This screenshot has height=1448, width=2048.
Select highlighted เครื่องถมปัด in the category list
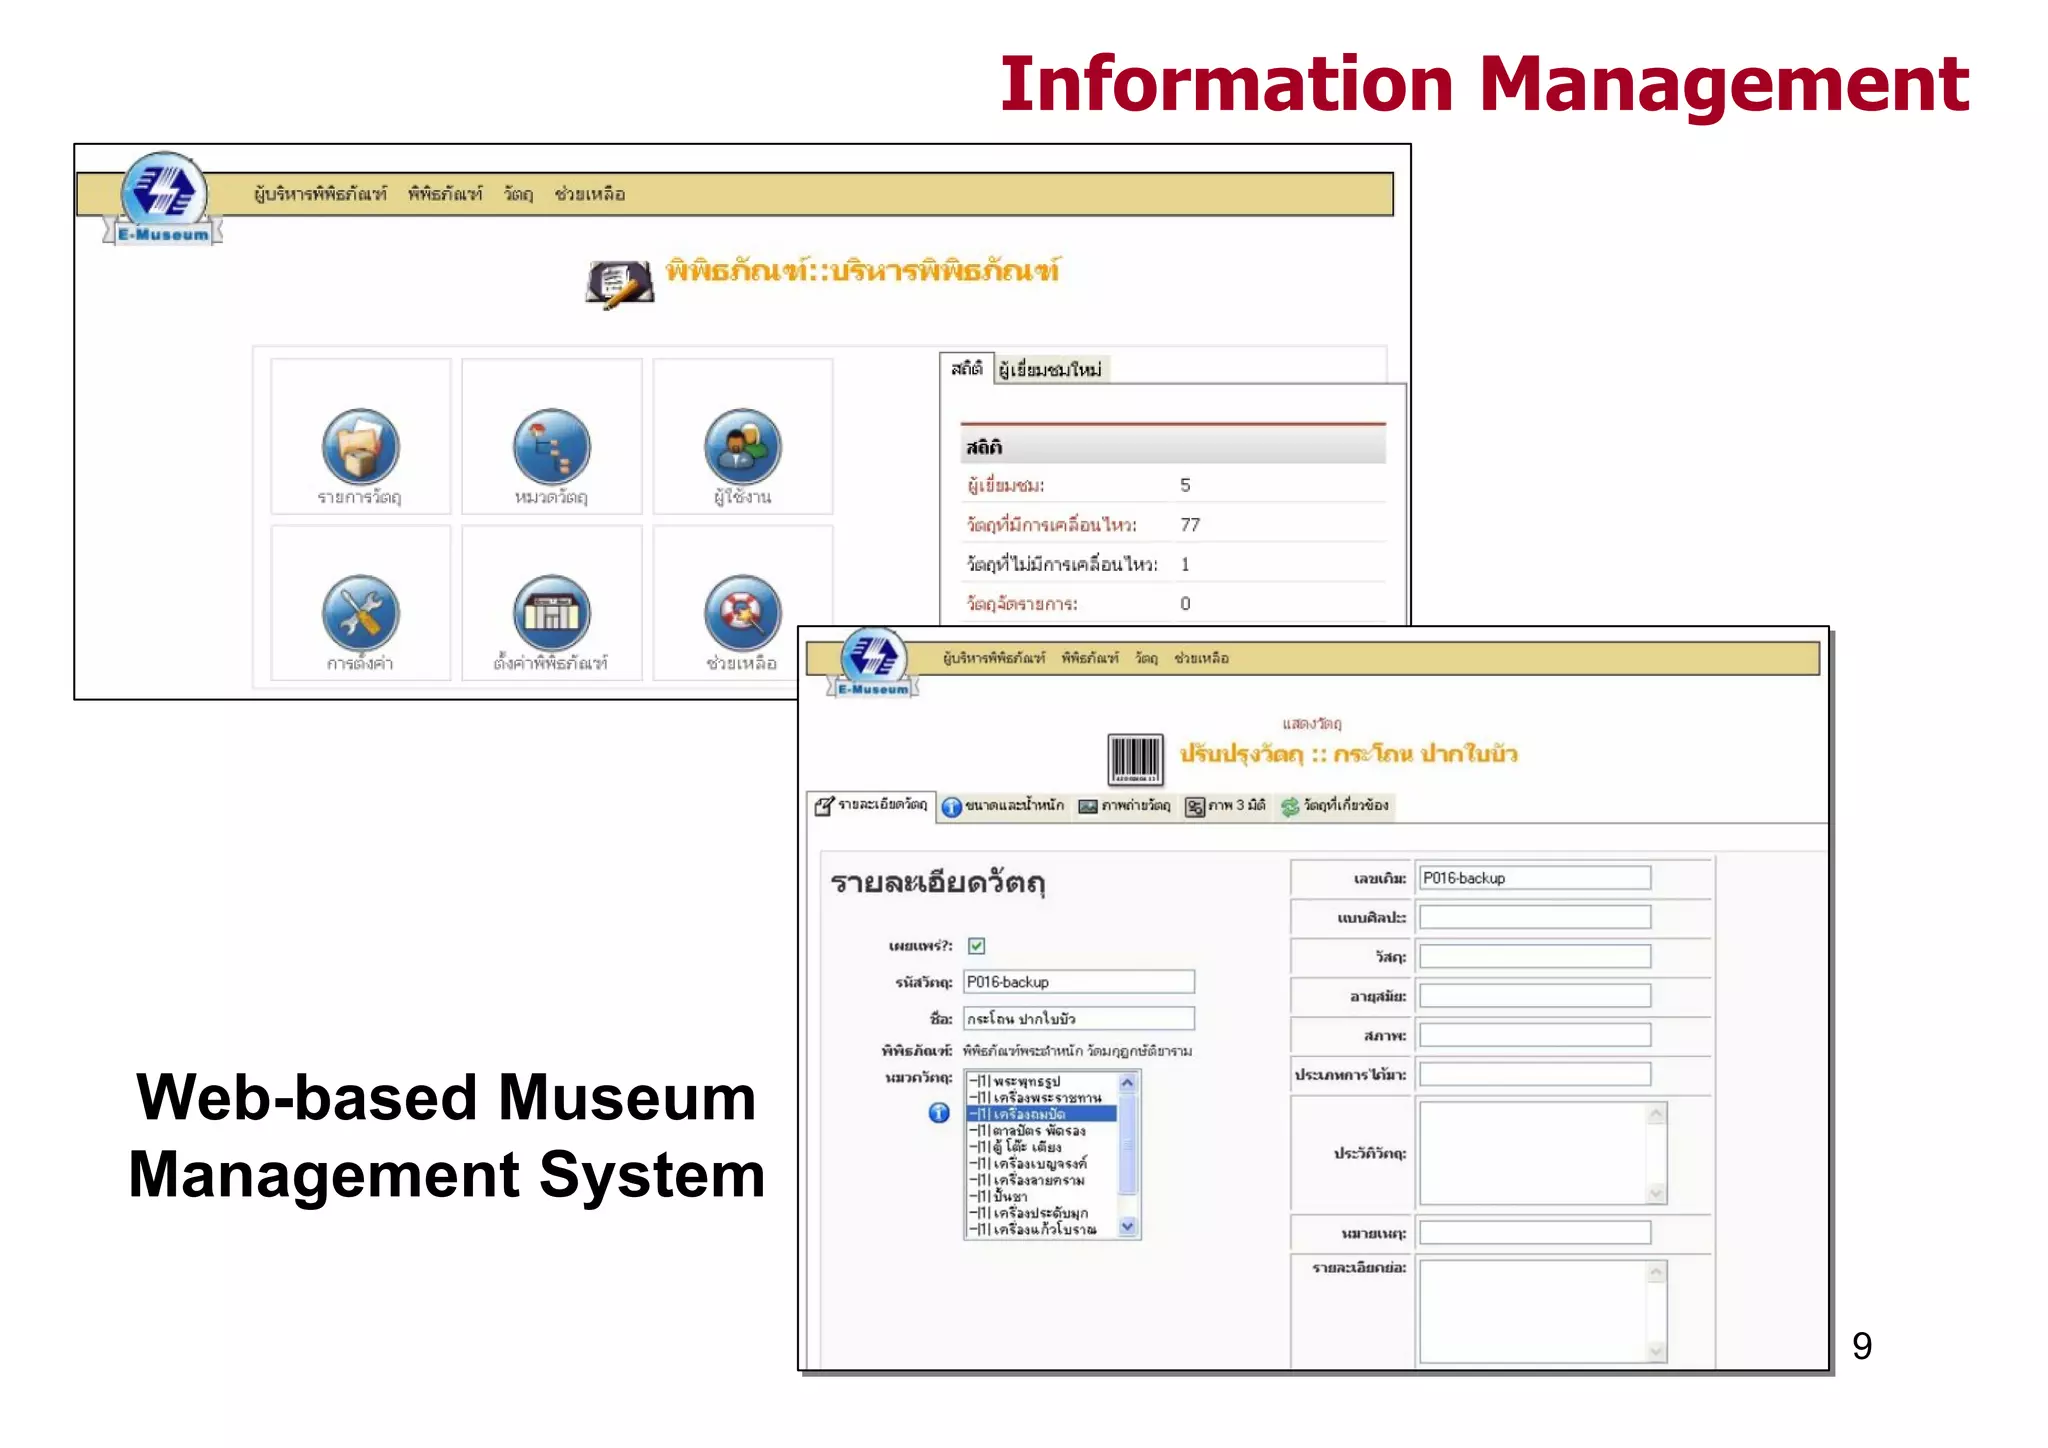[x=1041, y=1113]
